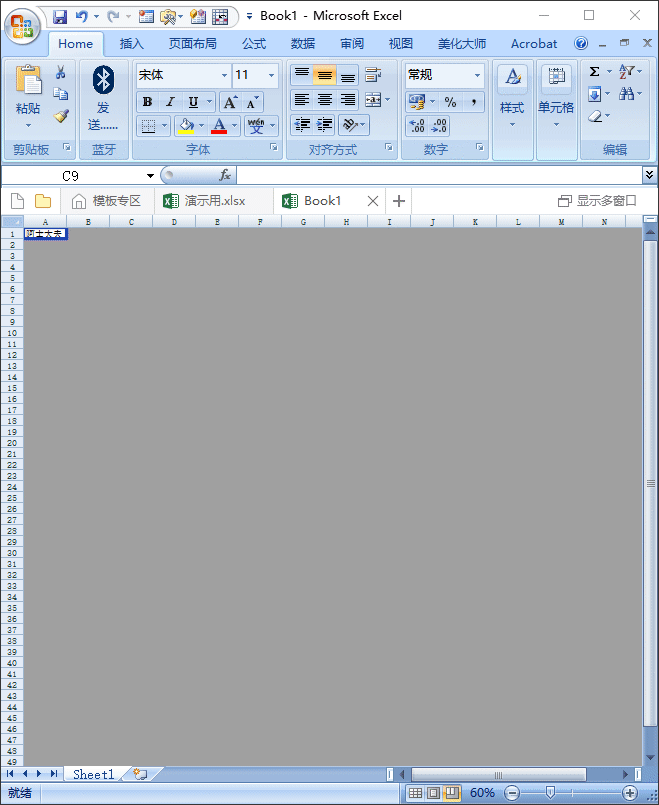Open font name dropdown 宋体
659x805 pixels.
[224, 75]
